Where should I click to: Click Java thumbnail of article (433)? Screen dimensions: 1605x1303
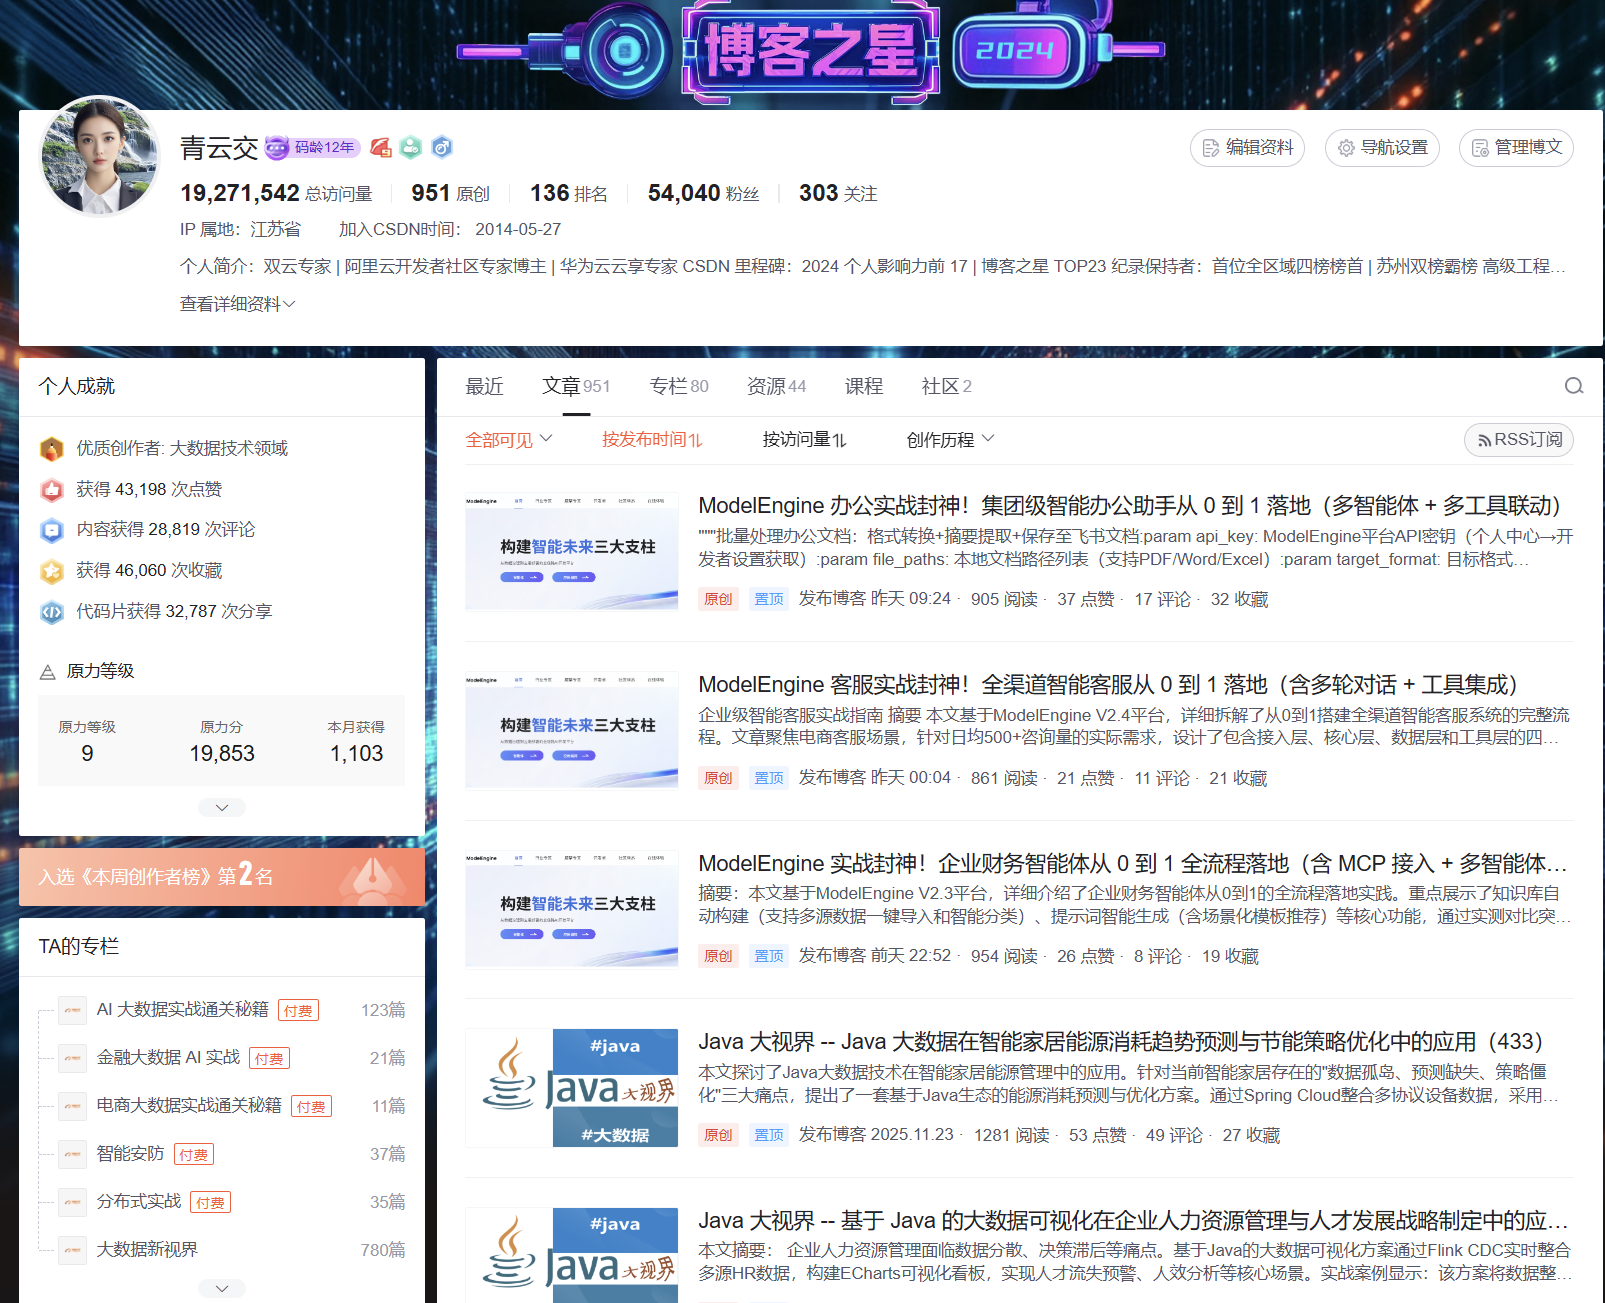coord(571,1087)
